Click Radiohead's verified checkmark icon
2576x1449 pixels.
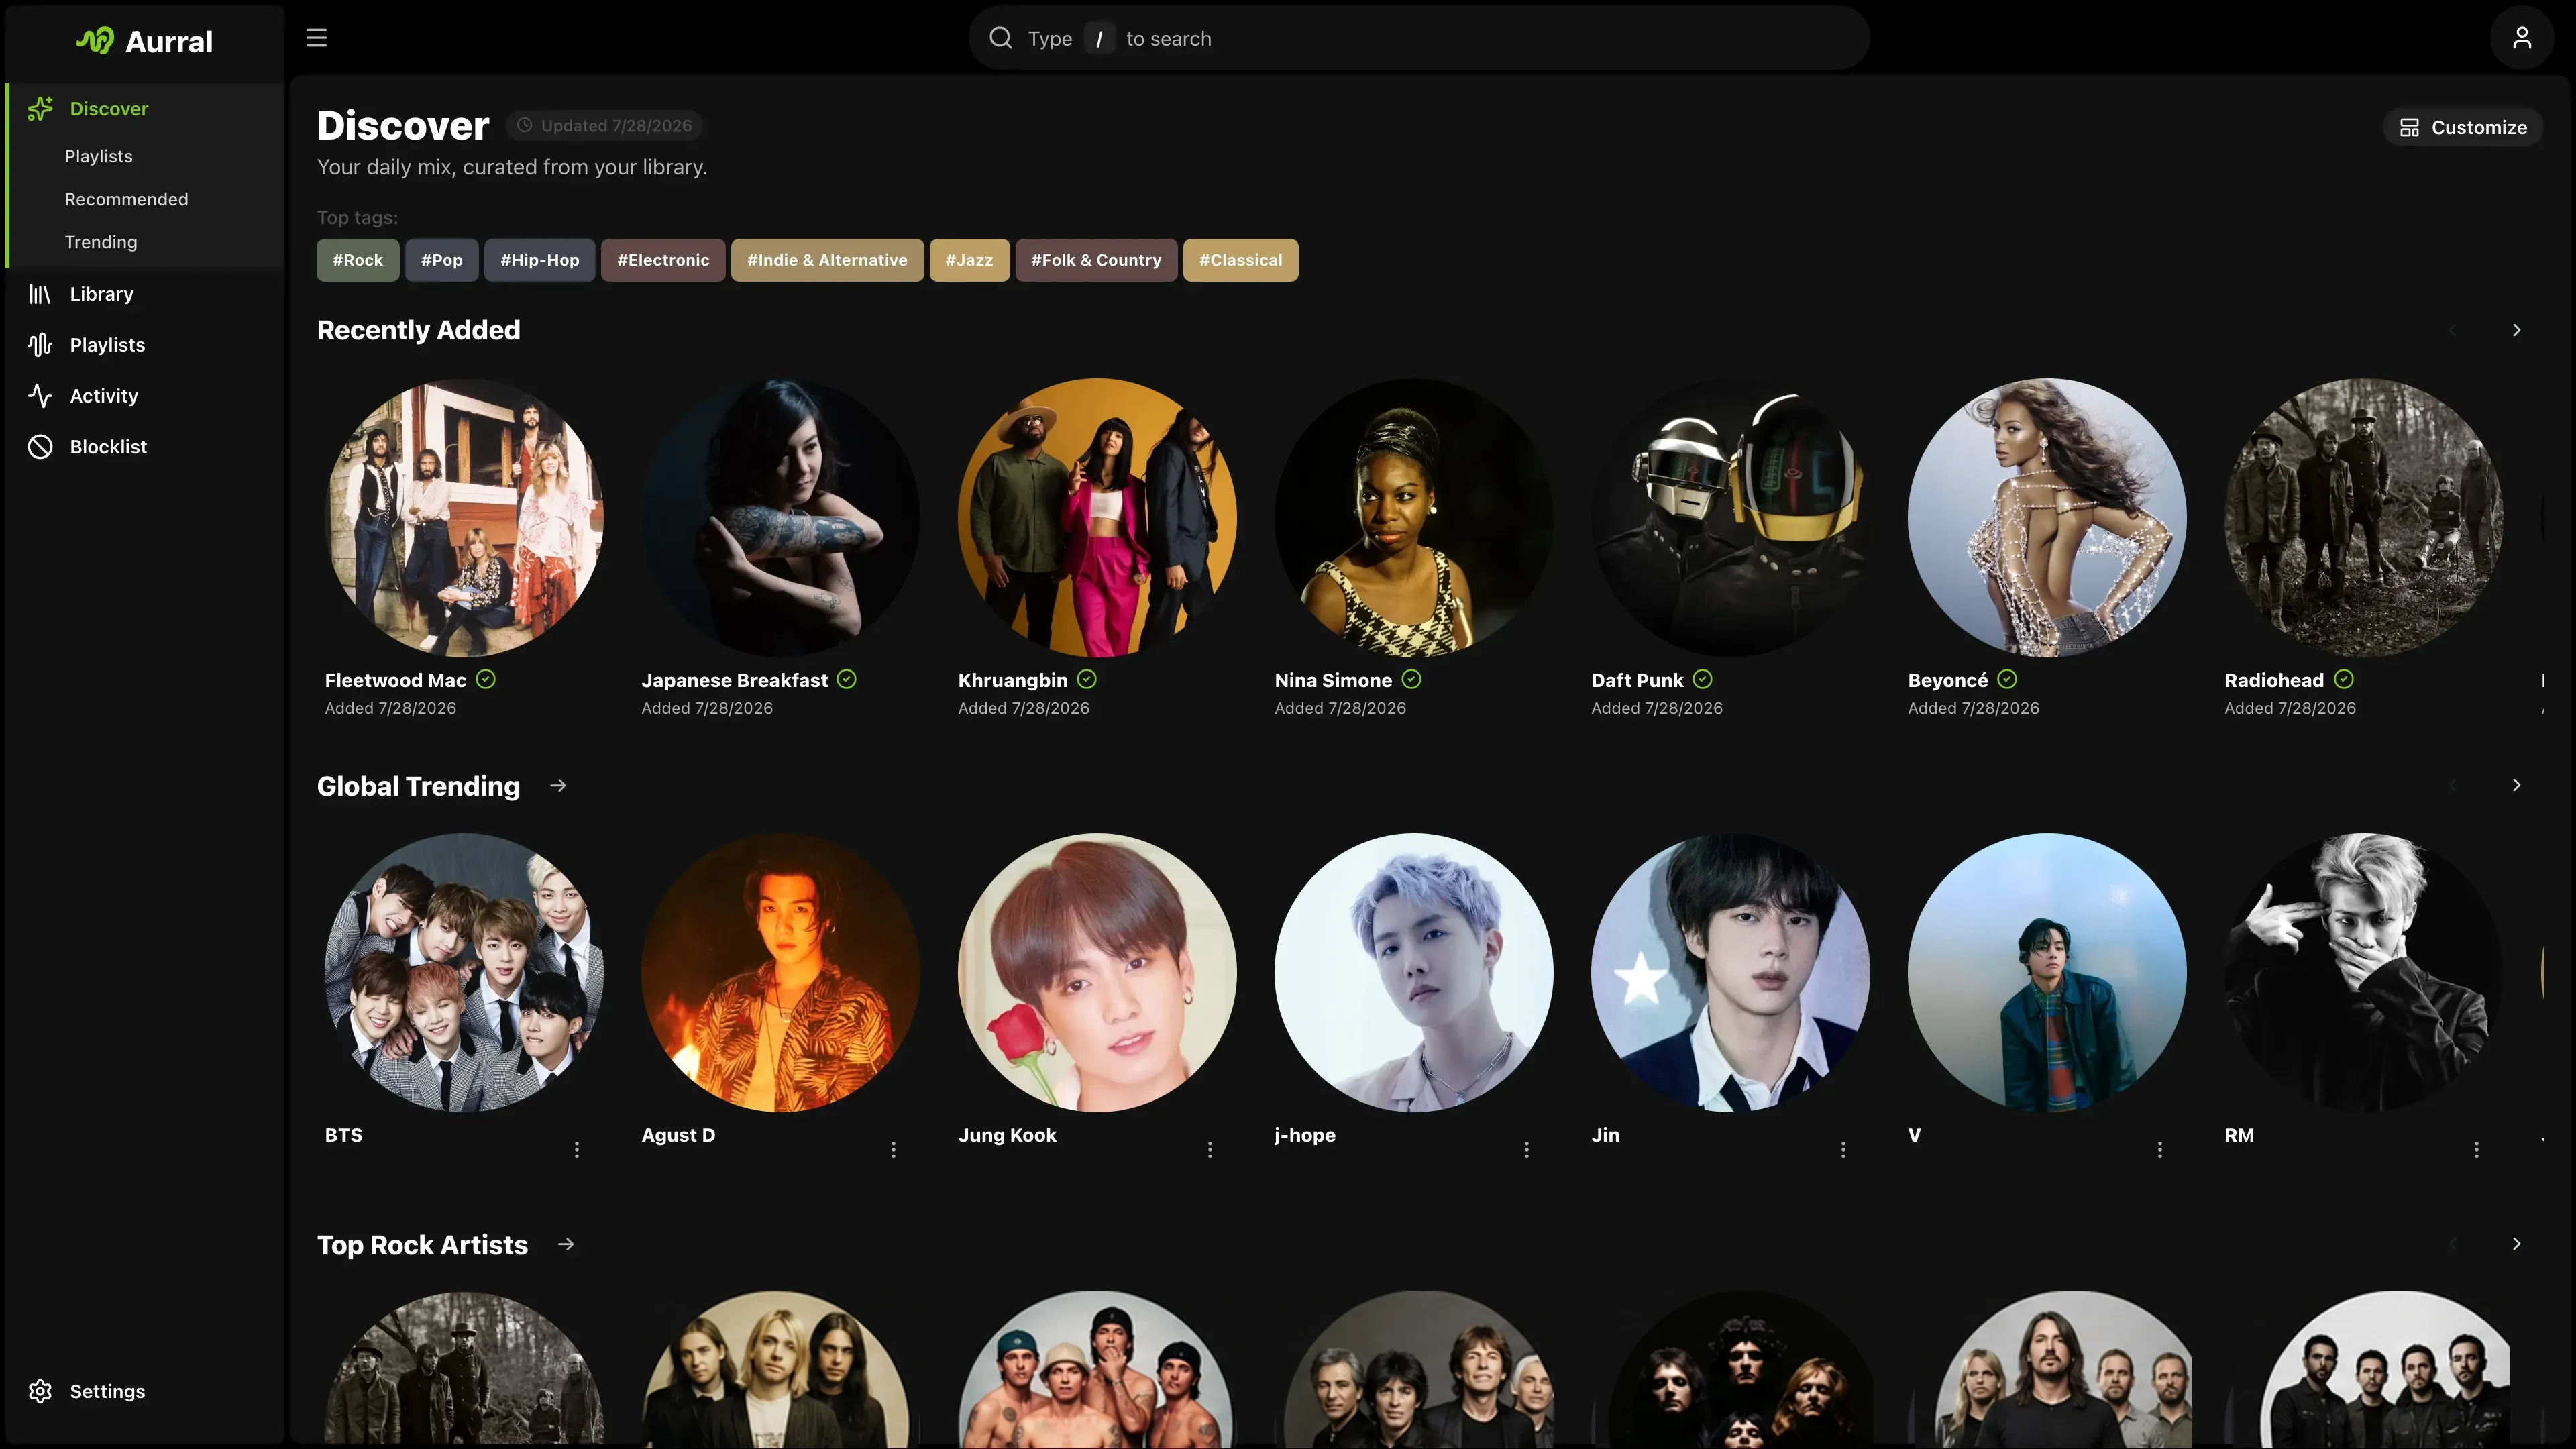tap(2344, 679)
